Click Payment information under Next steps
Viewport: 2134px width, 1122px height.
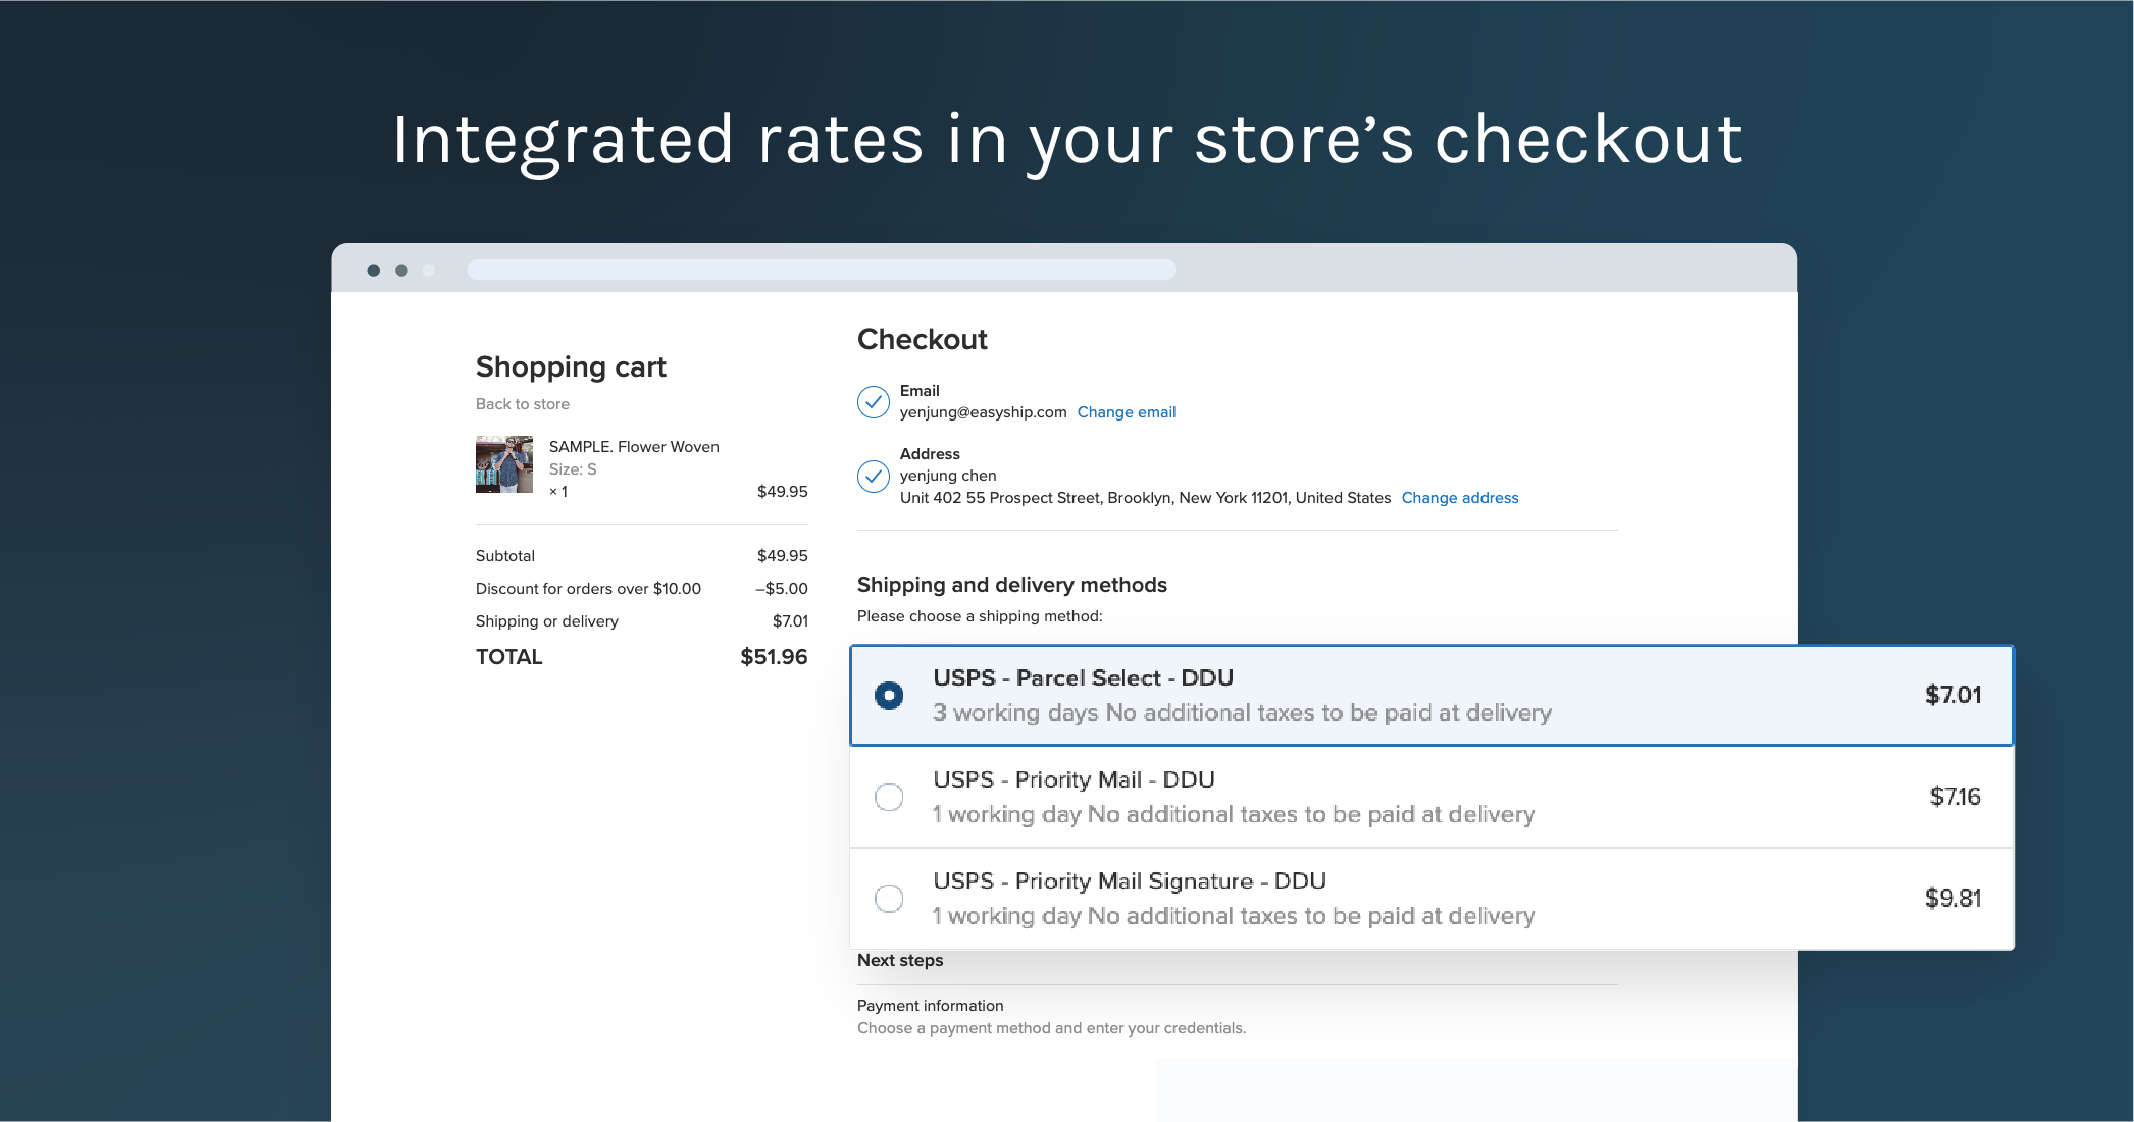[930, 1006]
